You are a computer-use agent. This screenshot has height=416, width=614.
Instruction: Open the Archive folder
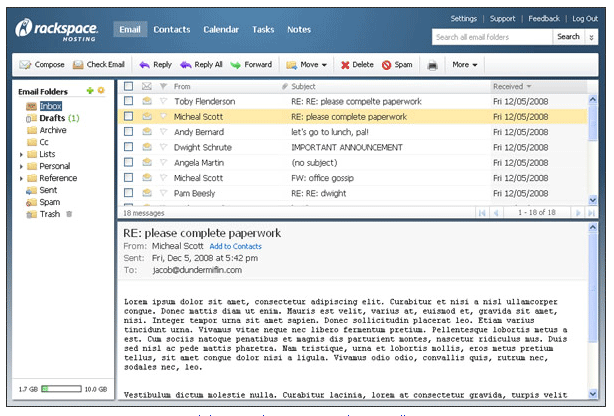[x=52, y=130]
